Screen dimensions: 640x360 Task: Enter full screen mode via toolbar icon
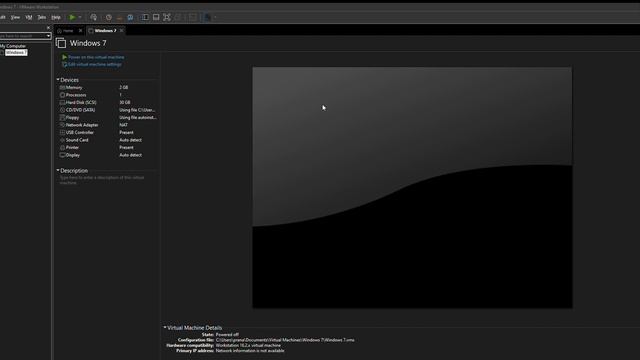pos(167,17)
